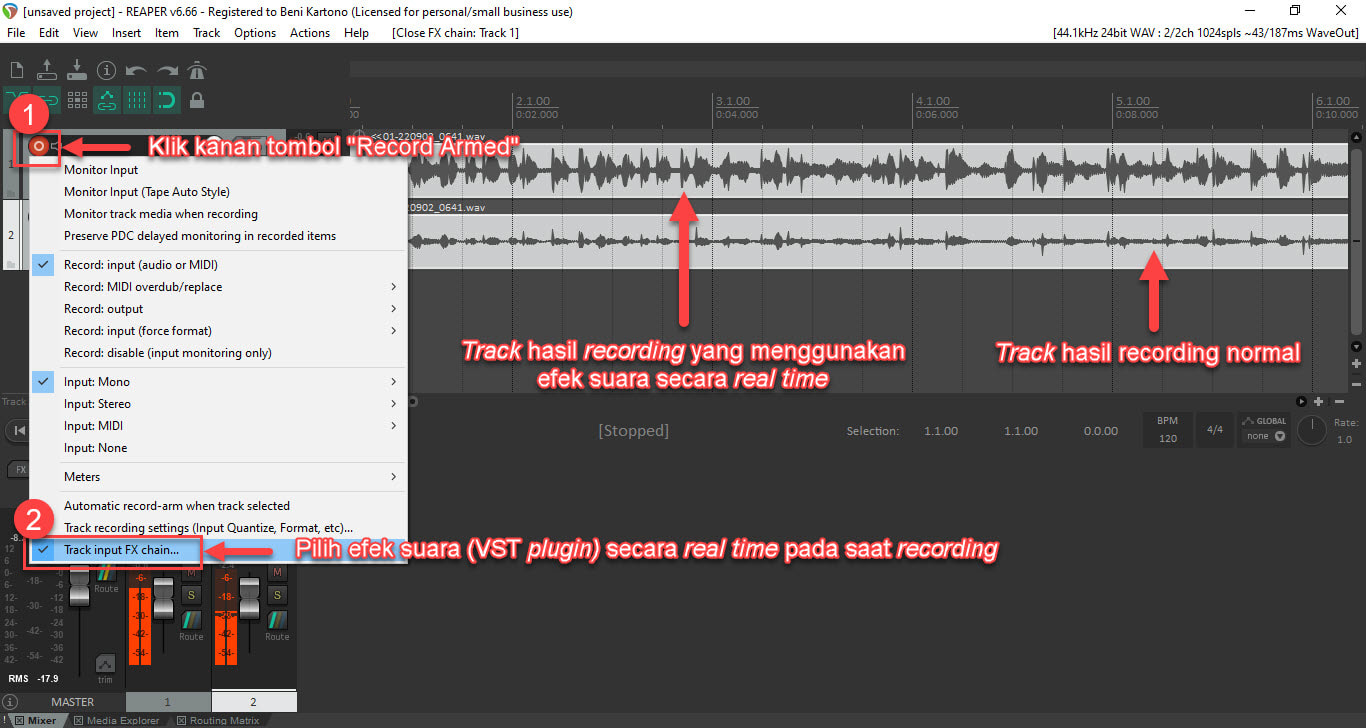
Task: Open Track recording settings entry
Action: 218,528
